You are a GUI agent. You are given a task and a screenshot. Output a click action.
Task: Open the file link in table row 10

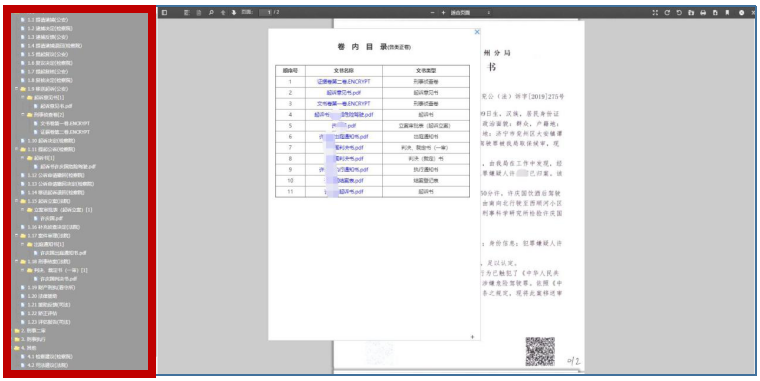point(344,181)
